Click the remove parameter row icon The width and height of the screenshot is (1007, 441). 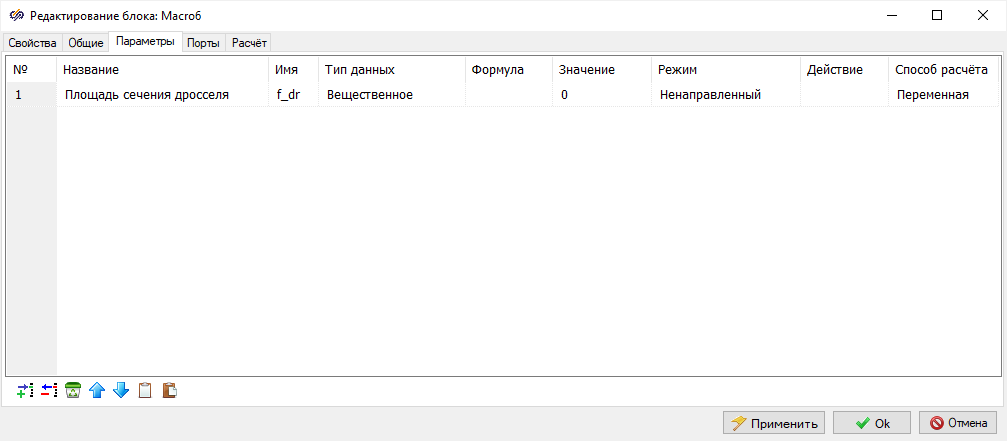pyautogui.click(x=49, y=391)
